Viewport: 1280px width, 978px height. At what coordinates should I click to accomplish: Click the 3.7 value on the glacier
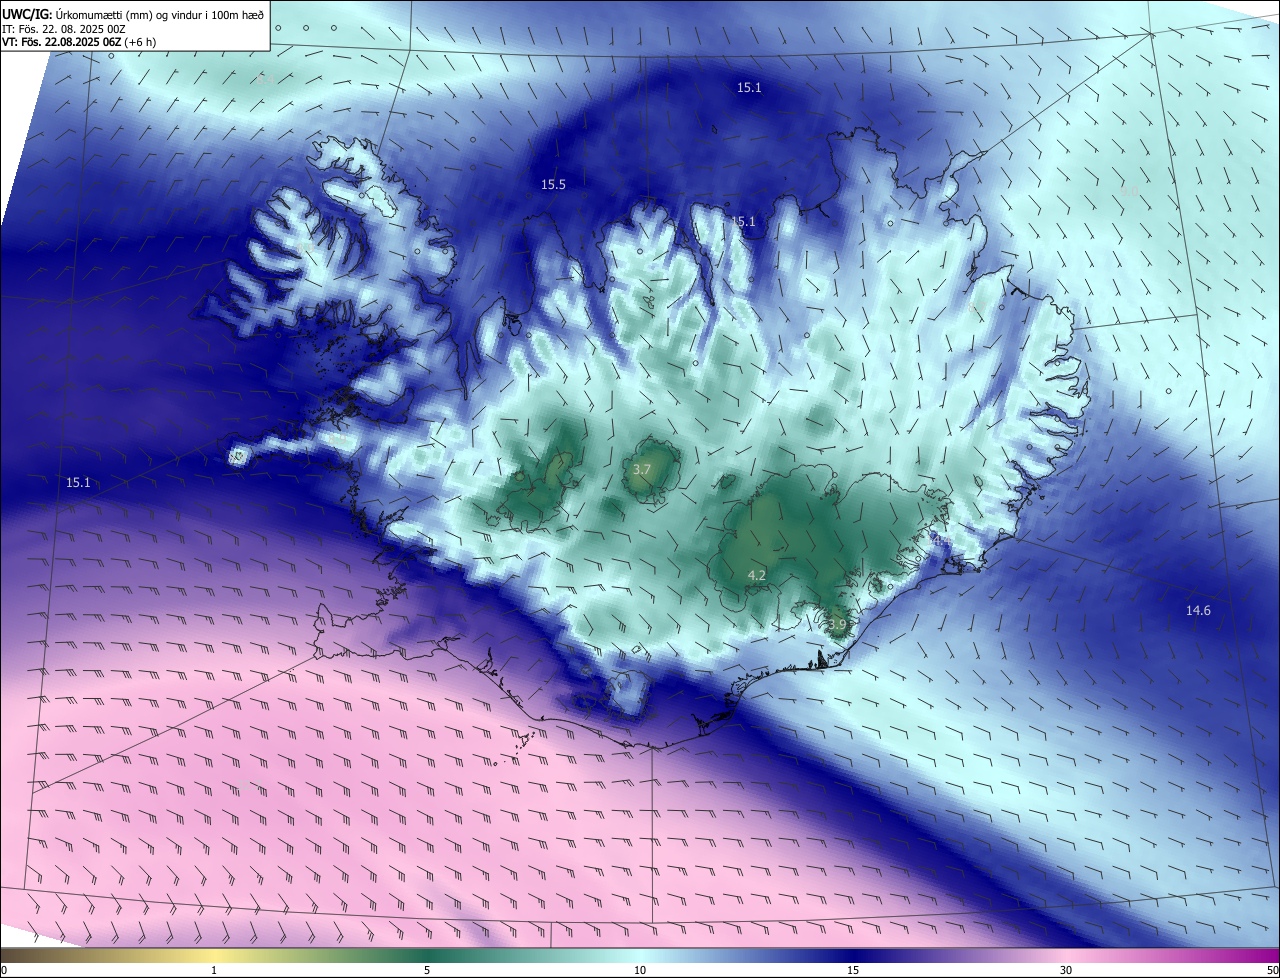click(642, 470)
